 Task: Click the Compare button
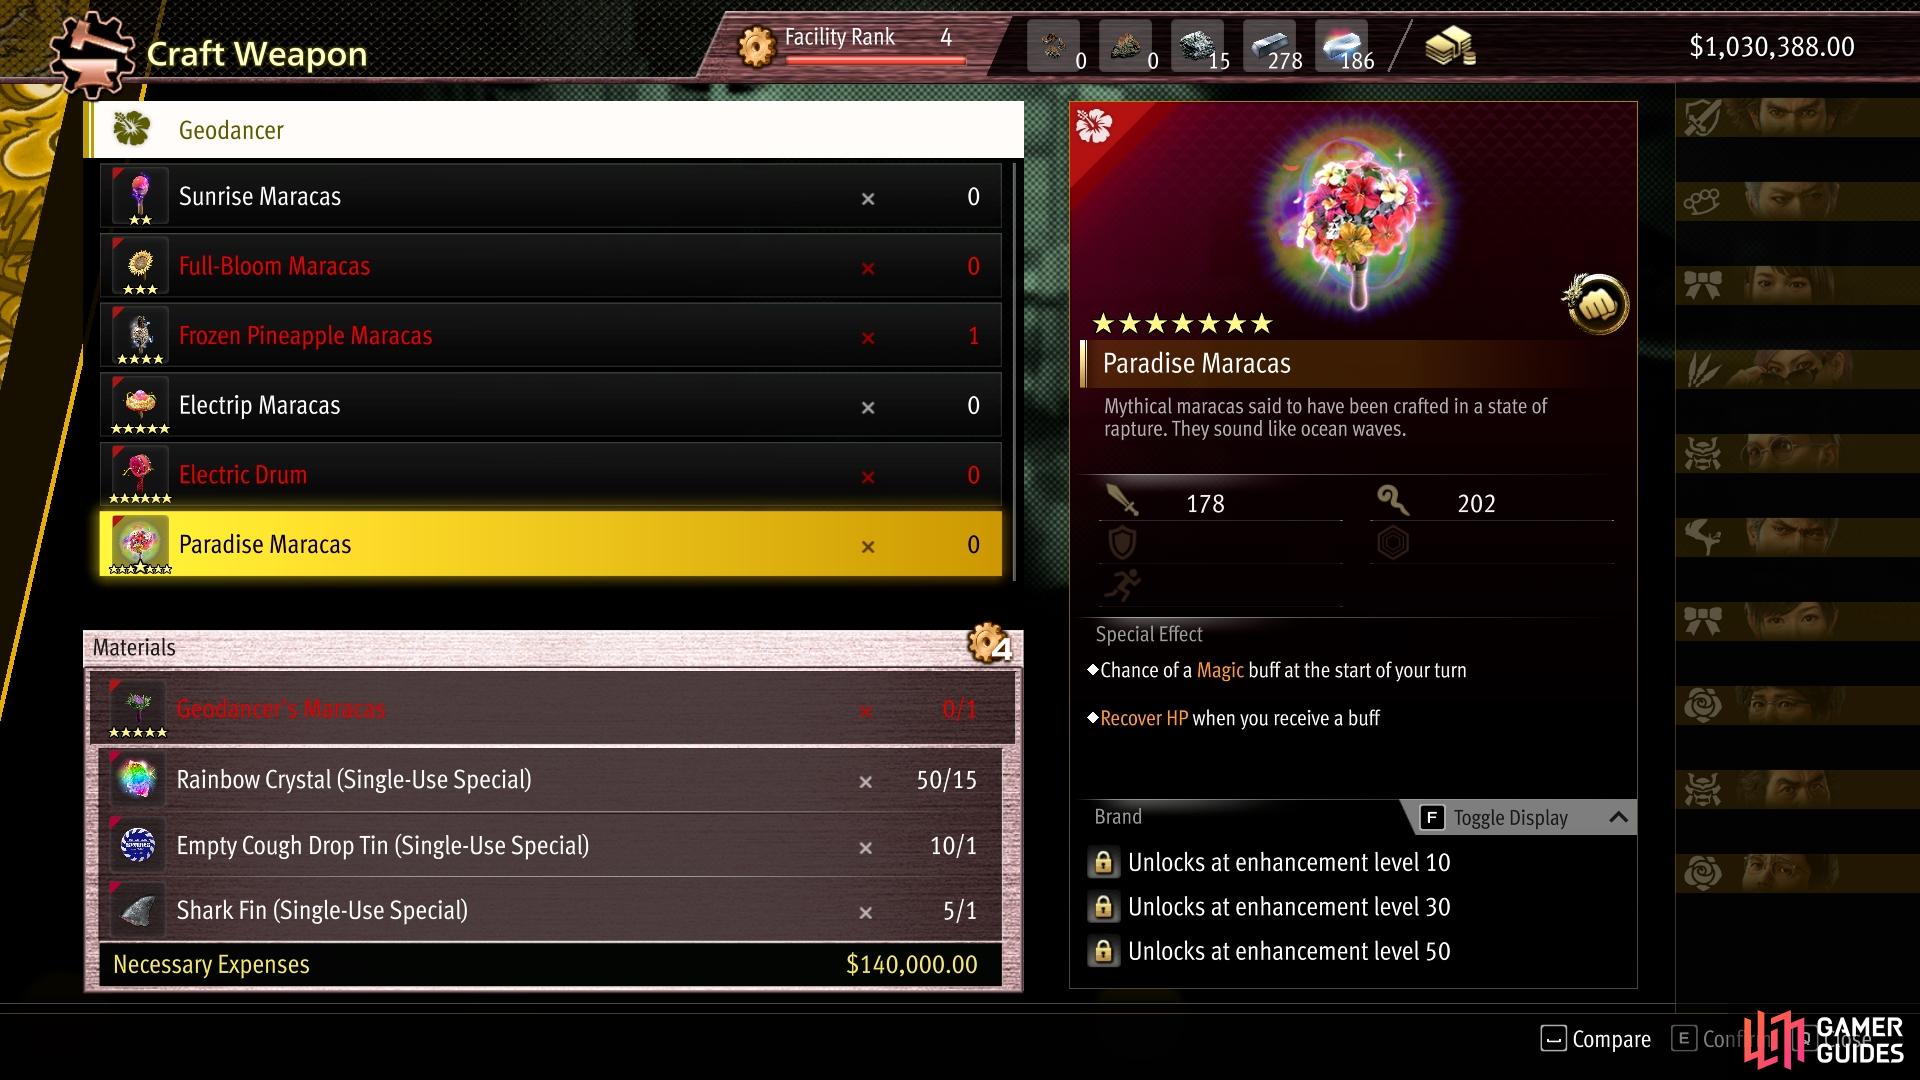1596,1040
